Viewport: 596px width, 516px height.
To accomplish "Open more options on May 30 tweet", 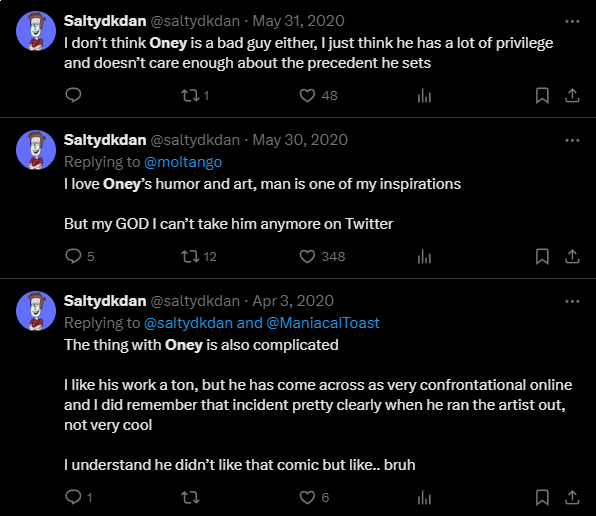I will tap(572, 141).
